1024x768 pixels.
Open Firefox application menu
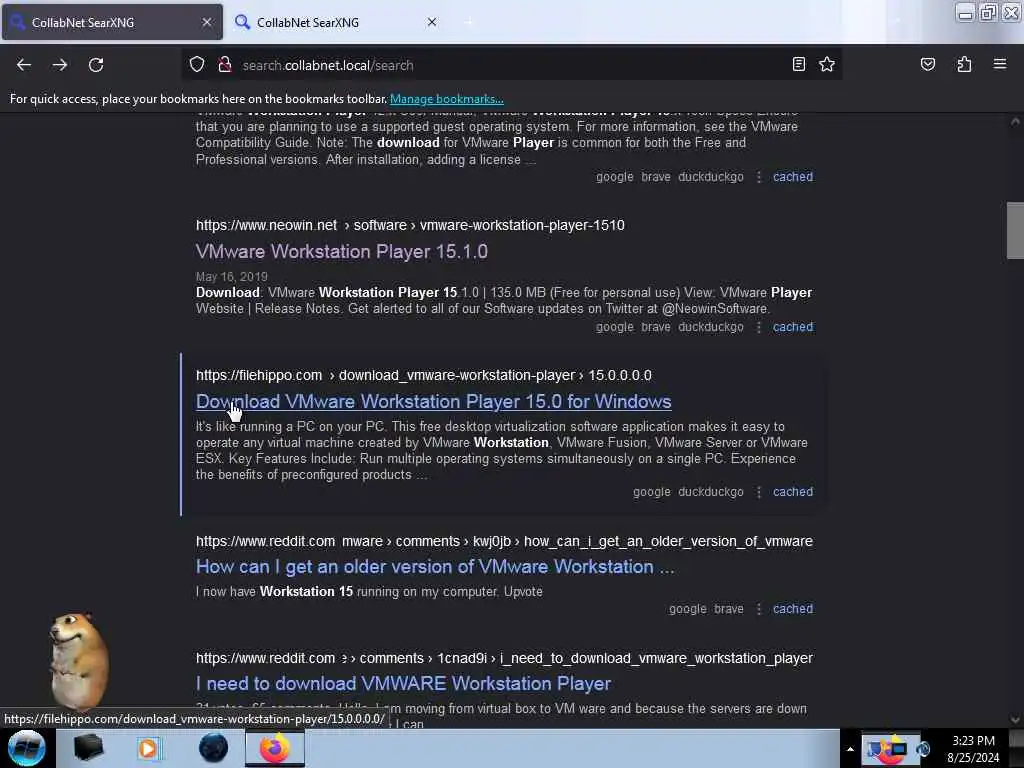tap(999, 64)
